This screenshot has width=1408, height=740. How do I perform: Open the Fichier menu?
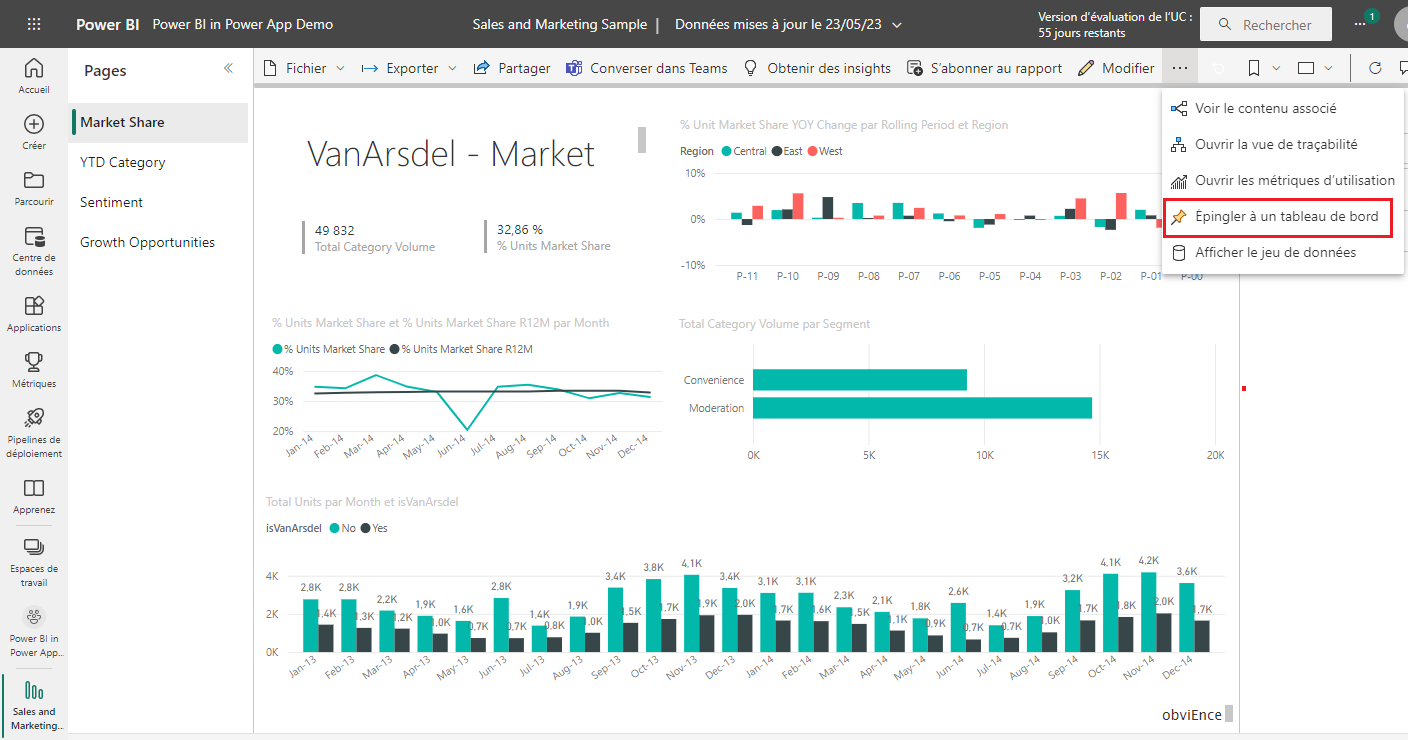[303, 68]
